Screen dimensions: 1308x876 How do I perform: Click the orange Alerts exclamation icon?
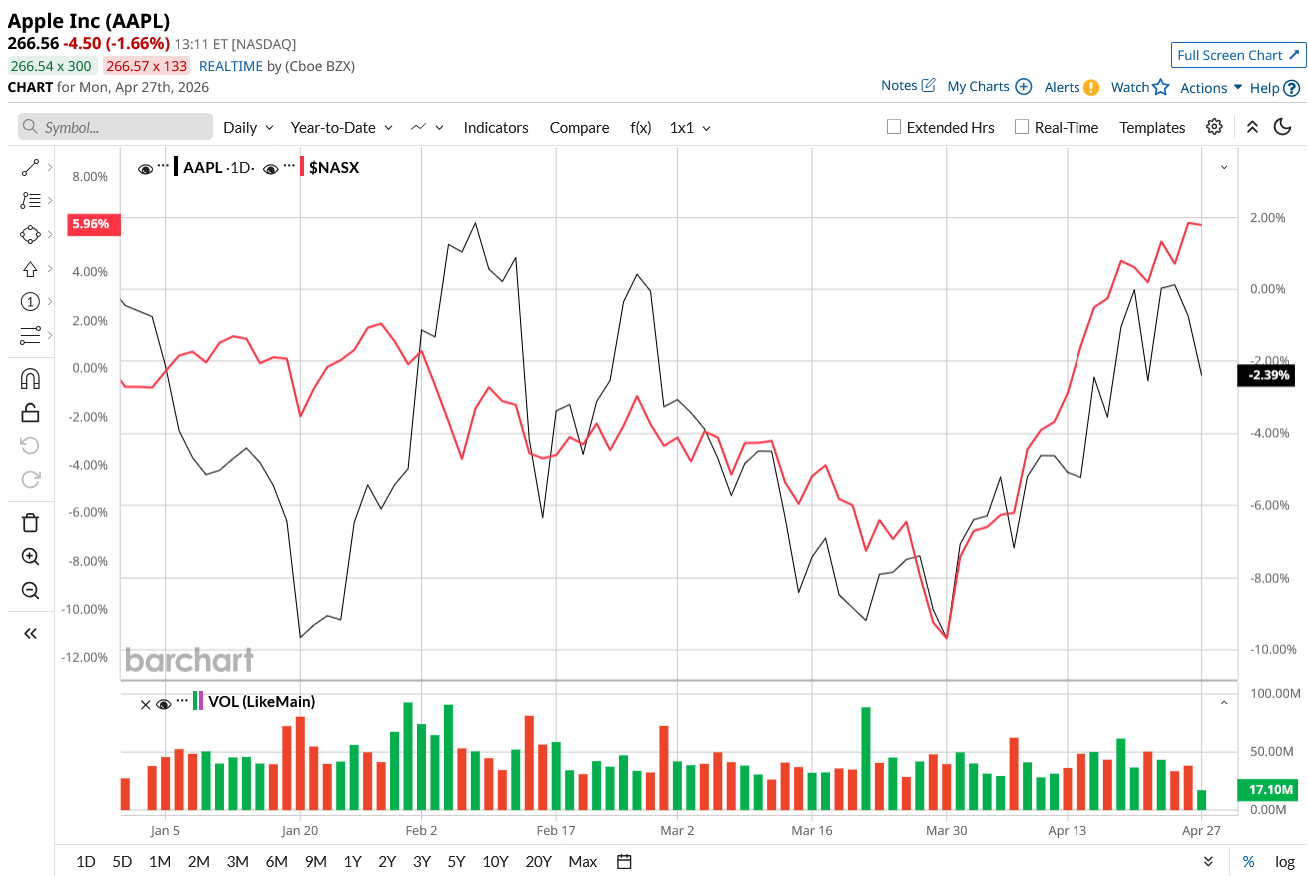(x=1091, y=87)
